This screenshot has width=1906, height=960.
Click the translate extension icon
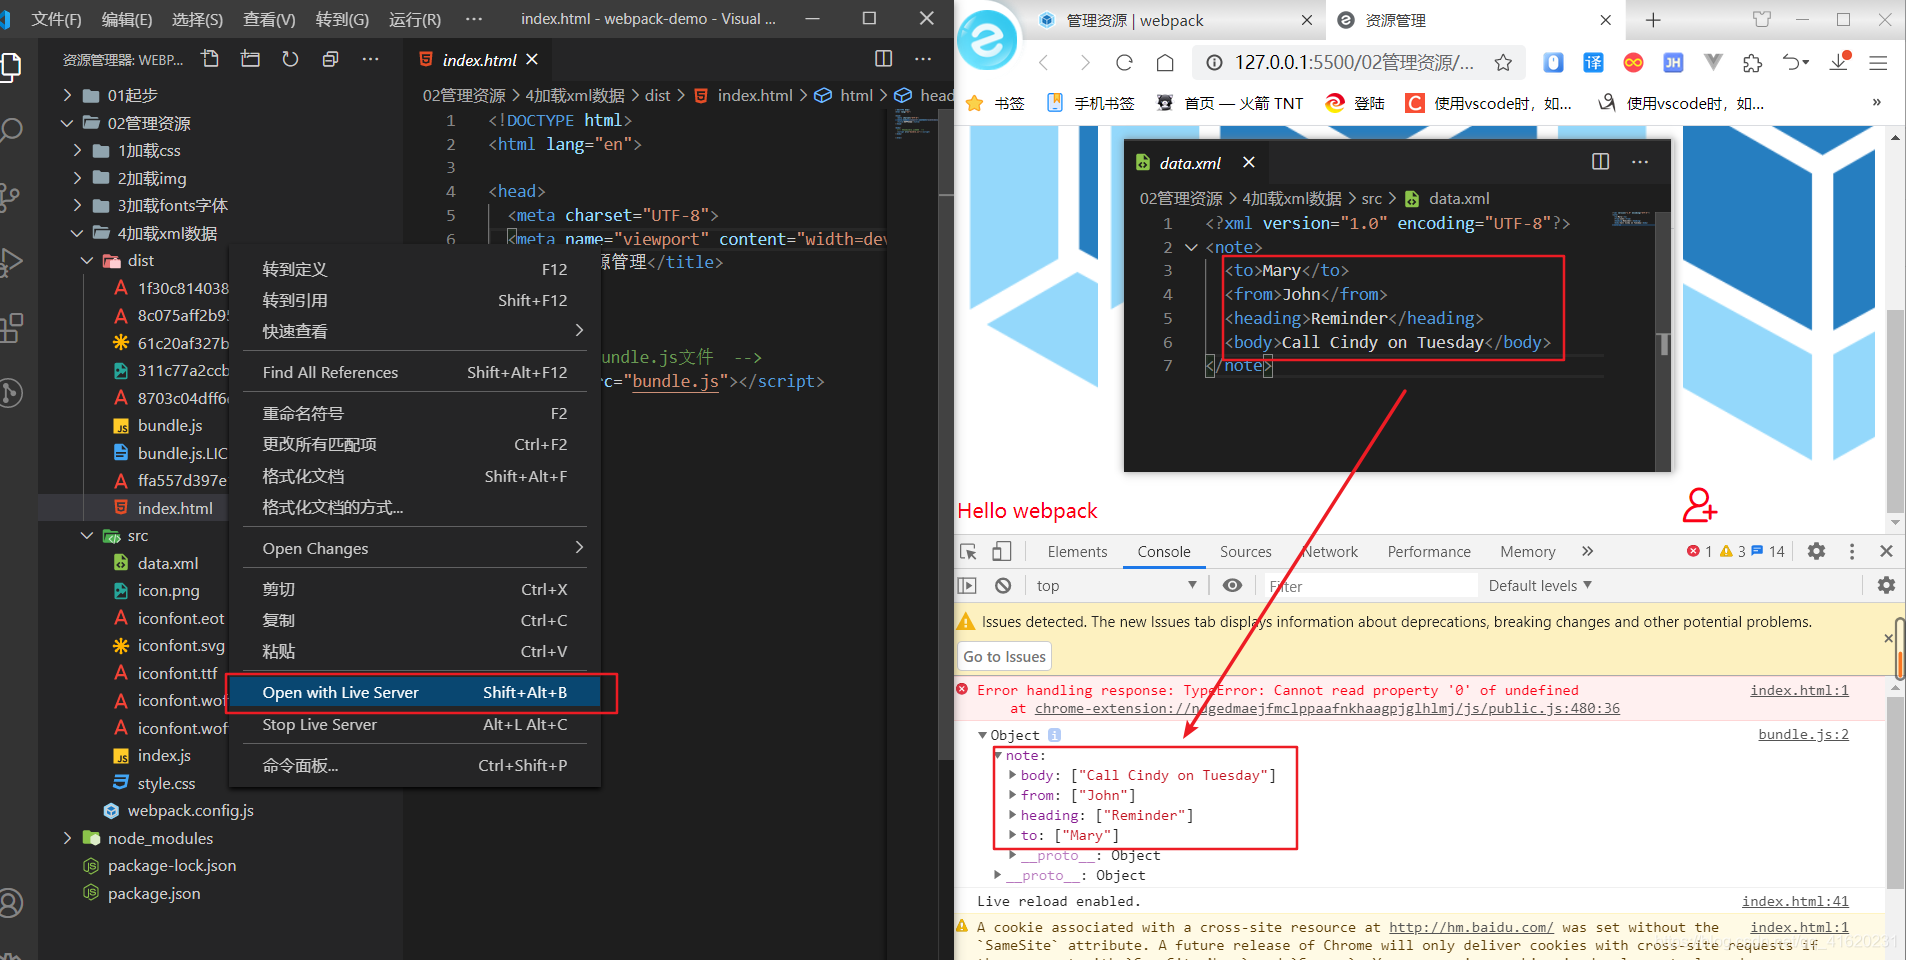point(1593,63)
